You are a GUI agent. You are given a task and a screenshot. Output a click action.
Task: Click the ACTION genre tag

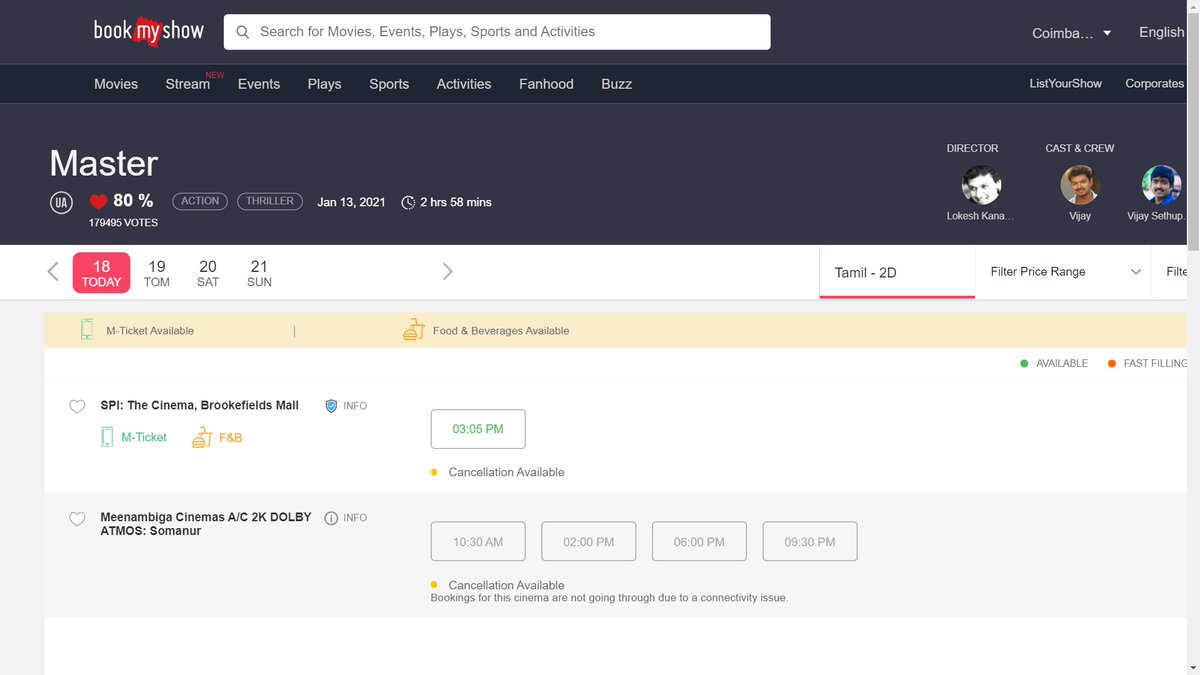tap(200, 201)
